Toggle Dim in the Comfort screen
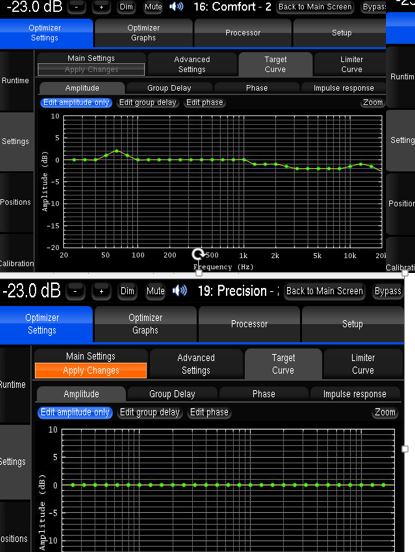415x552 pixels. tap(126, 7)
